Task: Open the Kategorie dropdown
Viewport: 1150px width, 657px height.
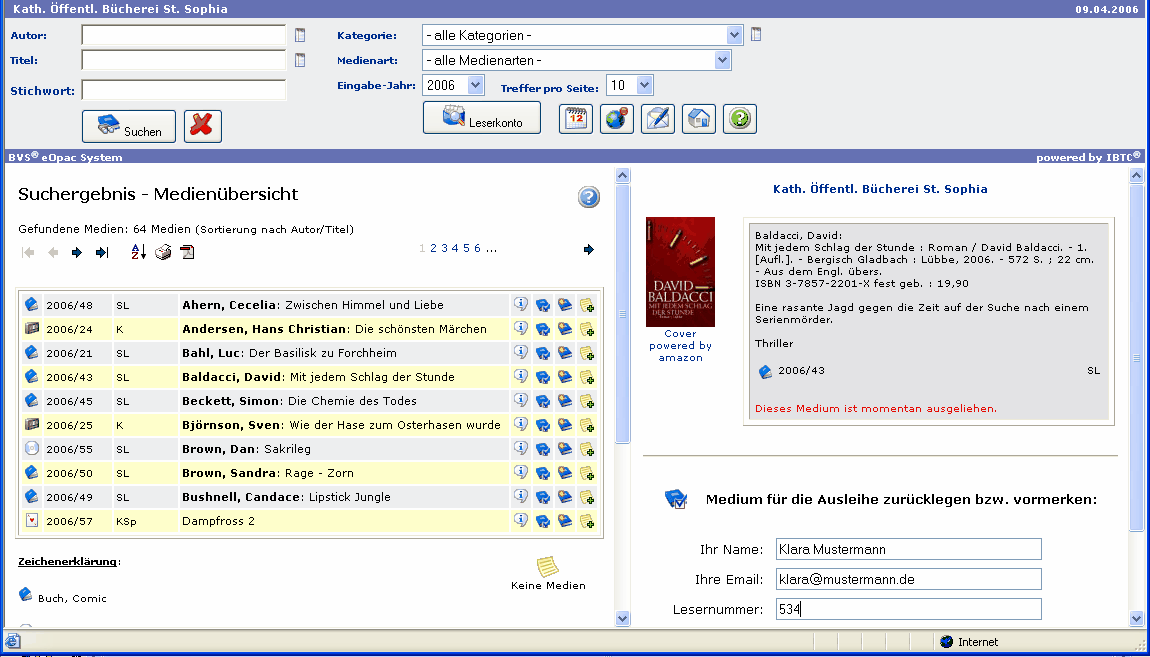Action: pos(735,36)
